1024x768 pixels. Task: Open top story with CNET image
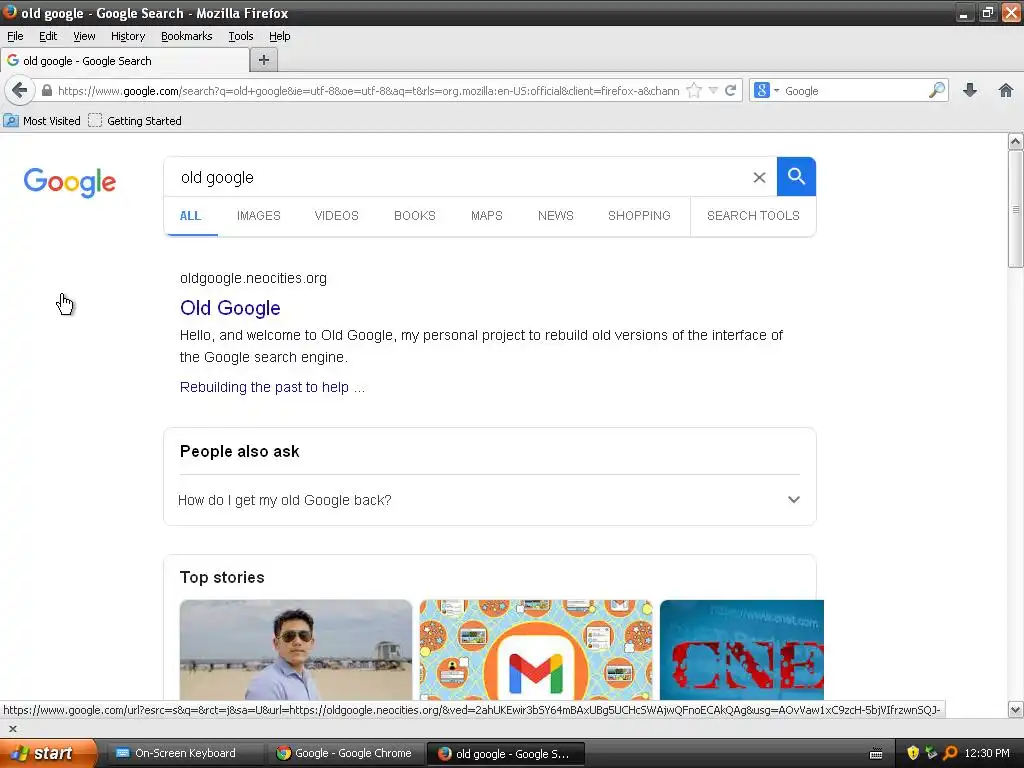click(742, 650)
